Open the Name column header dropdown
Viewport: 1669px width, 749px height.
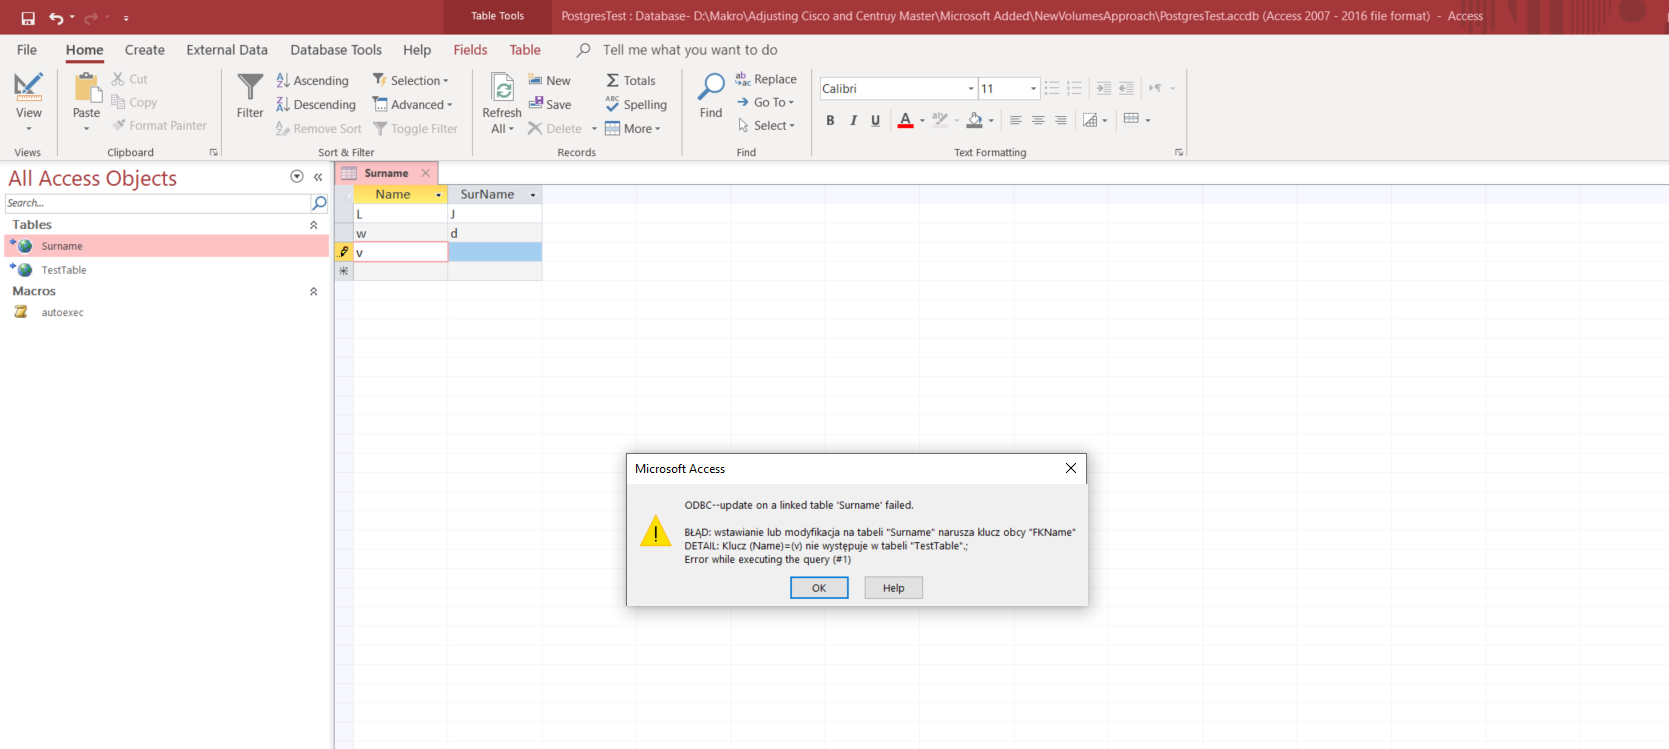coord(438,195)
